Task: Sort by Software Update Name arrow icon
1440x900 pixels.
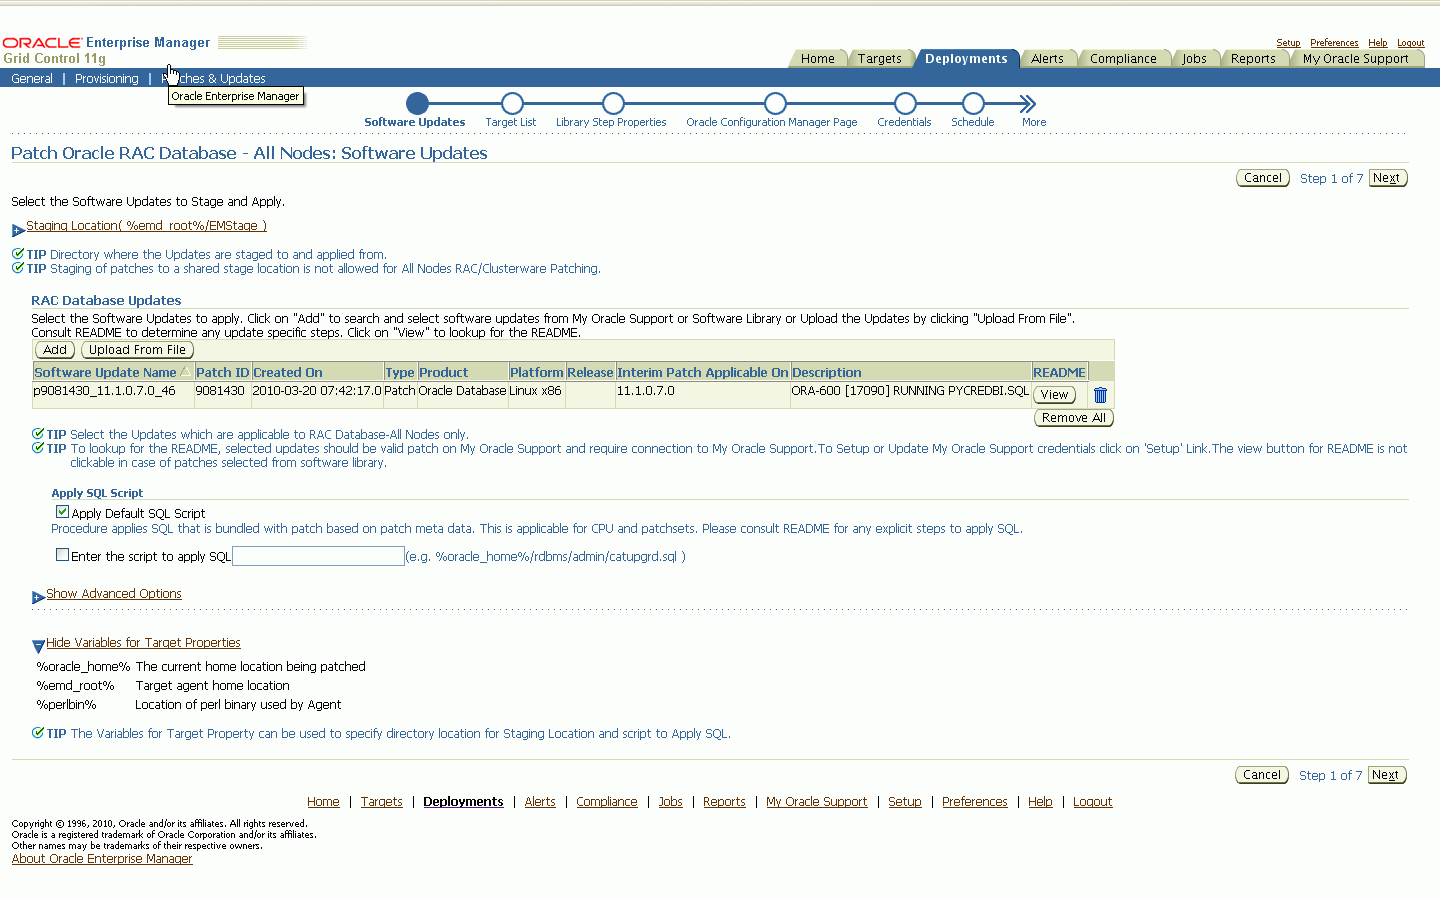Action: (x=185, y=371)
